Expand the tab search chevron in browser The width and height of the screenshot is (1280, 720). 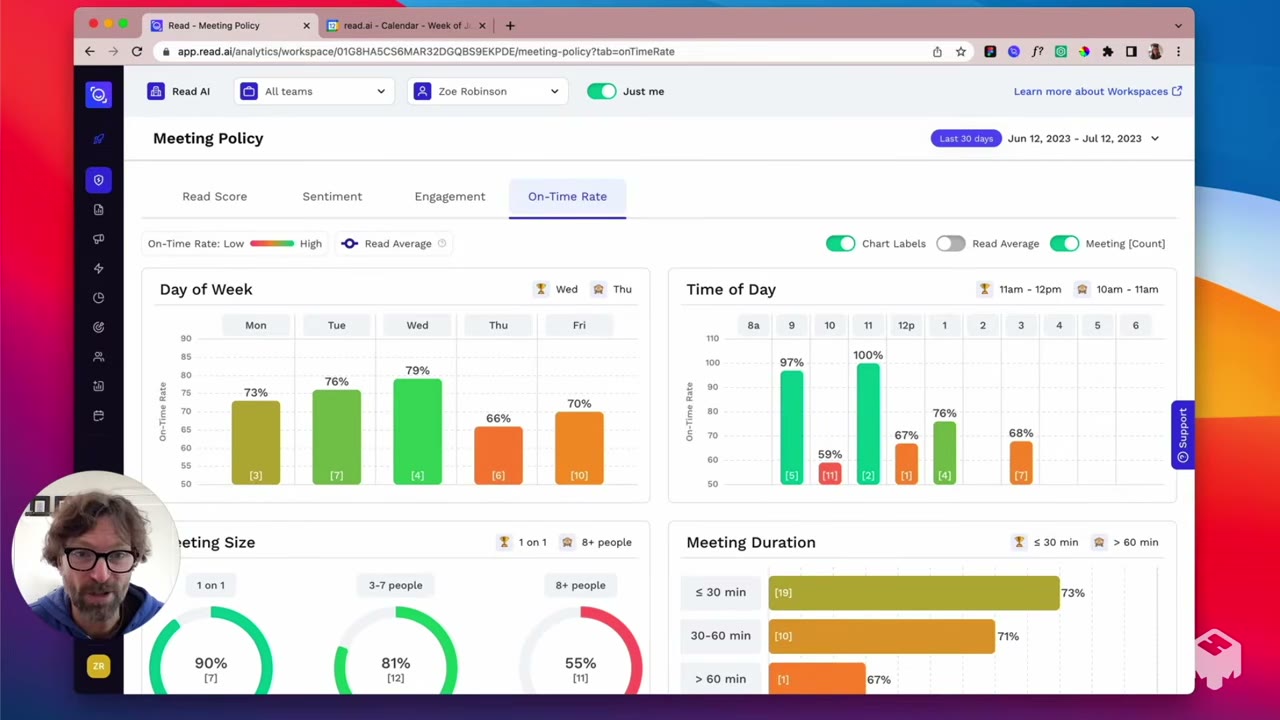(1178, 25)
